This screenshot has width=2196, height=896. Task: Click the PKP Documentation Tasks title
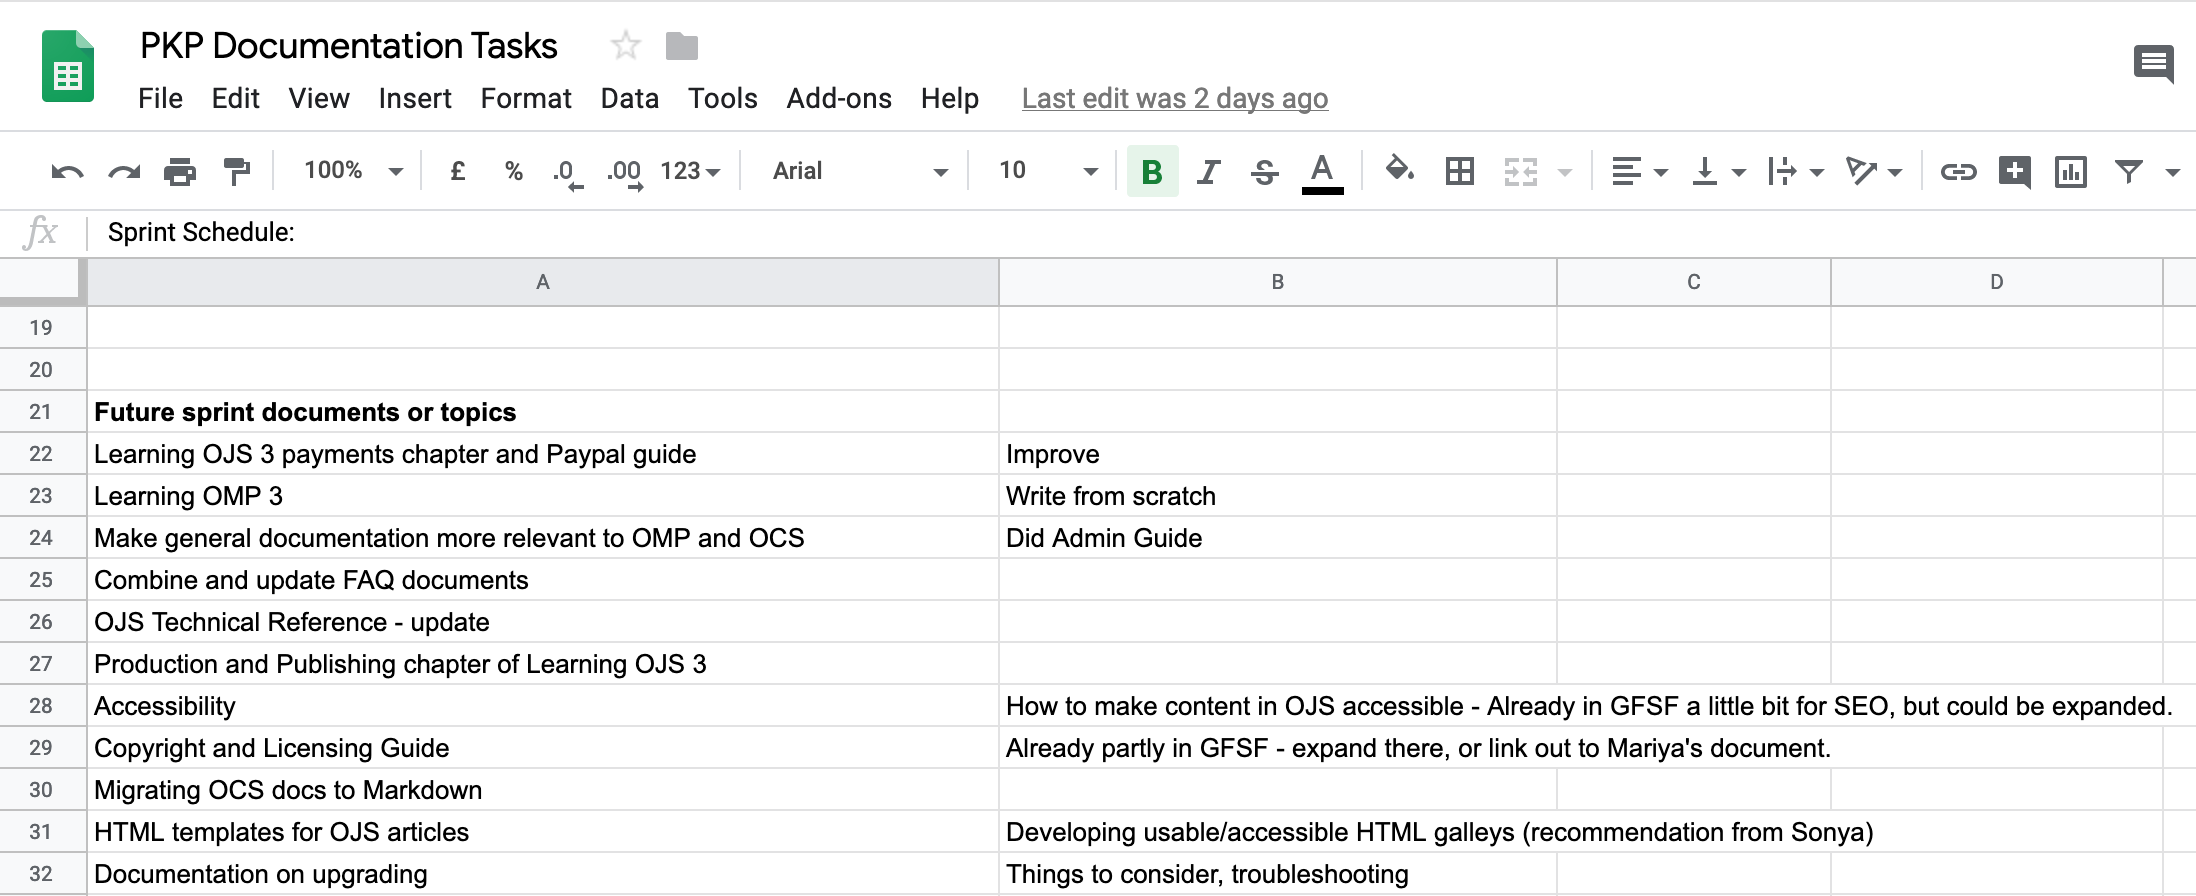pos(348,46)
